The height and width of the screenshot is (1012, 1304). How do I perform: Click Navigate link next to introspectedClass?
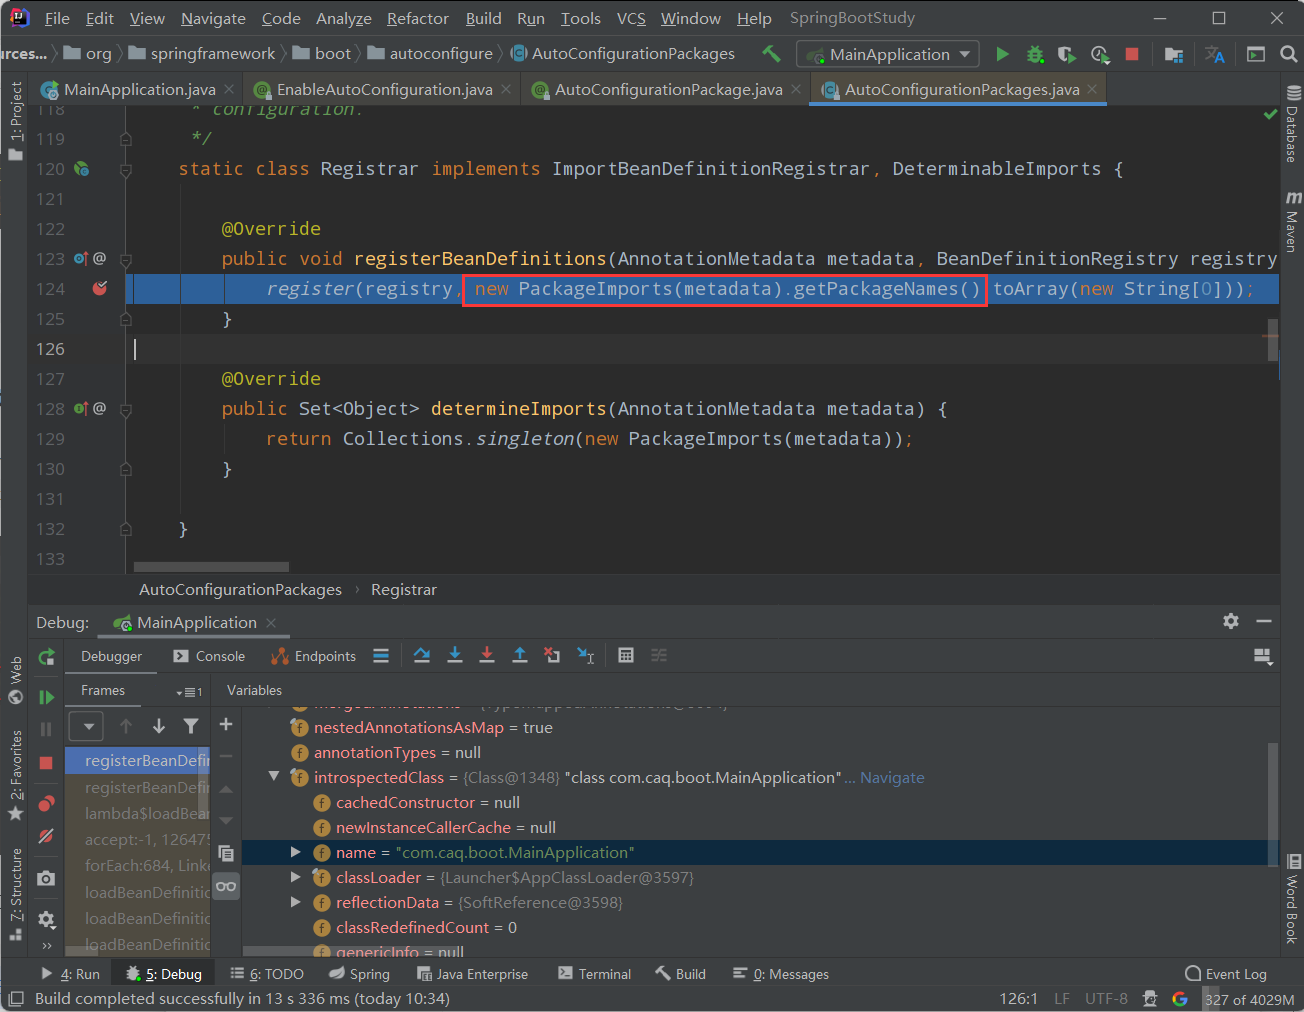coord(892,777)
